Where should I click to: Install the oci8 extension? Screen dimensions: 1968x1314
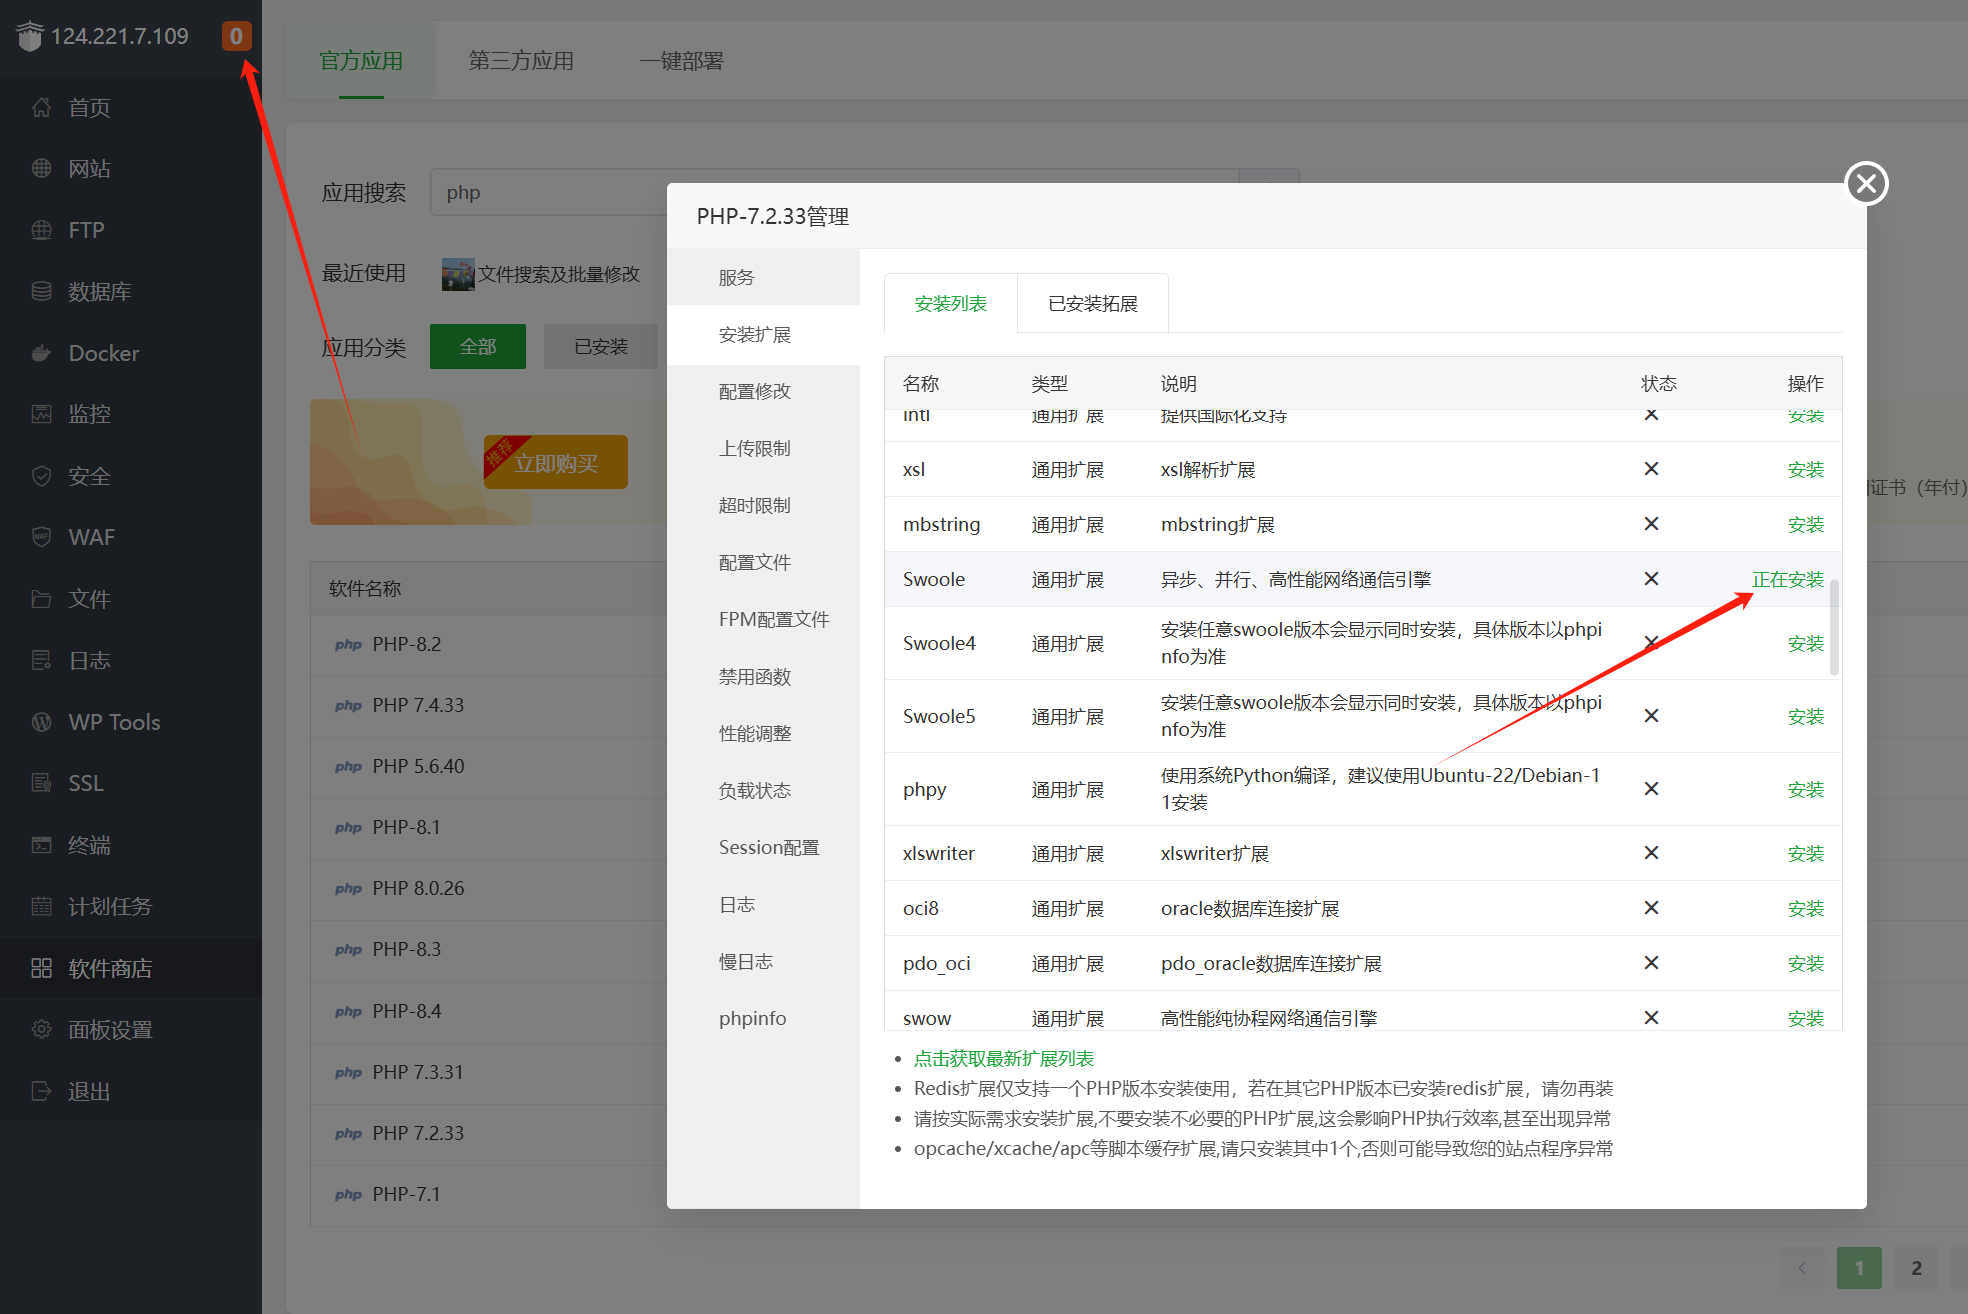click(x=1805, y=908)
